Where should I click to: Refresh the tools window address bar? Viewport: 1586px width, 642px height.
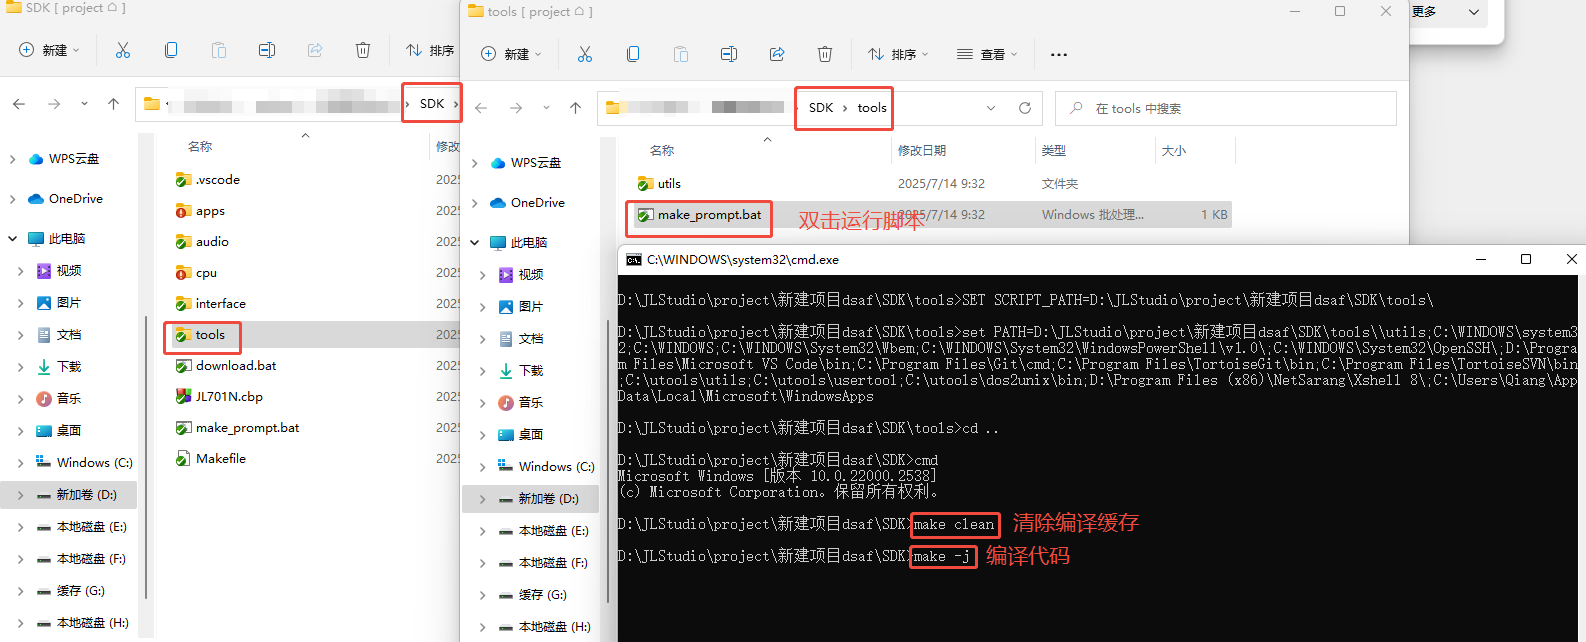[1025, 108]
